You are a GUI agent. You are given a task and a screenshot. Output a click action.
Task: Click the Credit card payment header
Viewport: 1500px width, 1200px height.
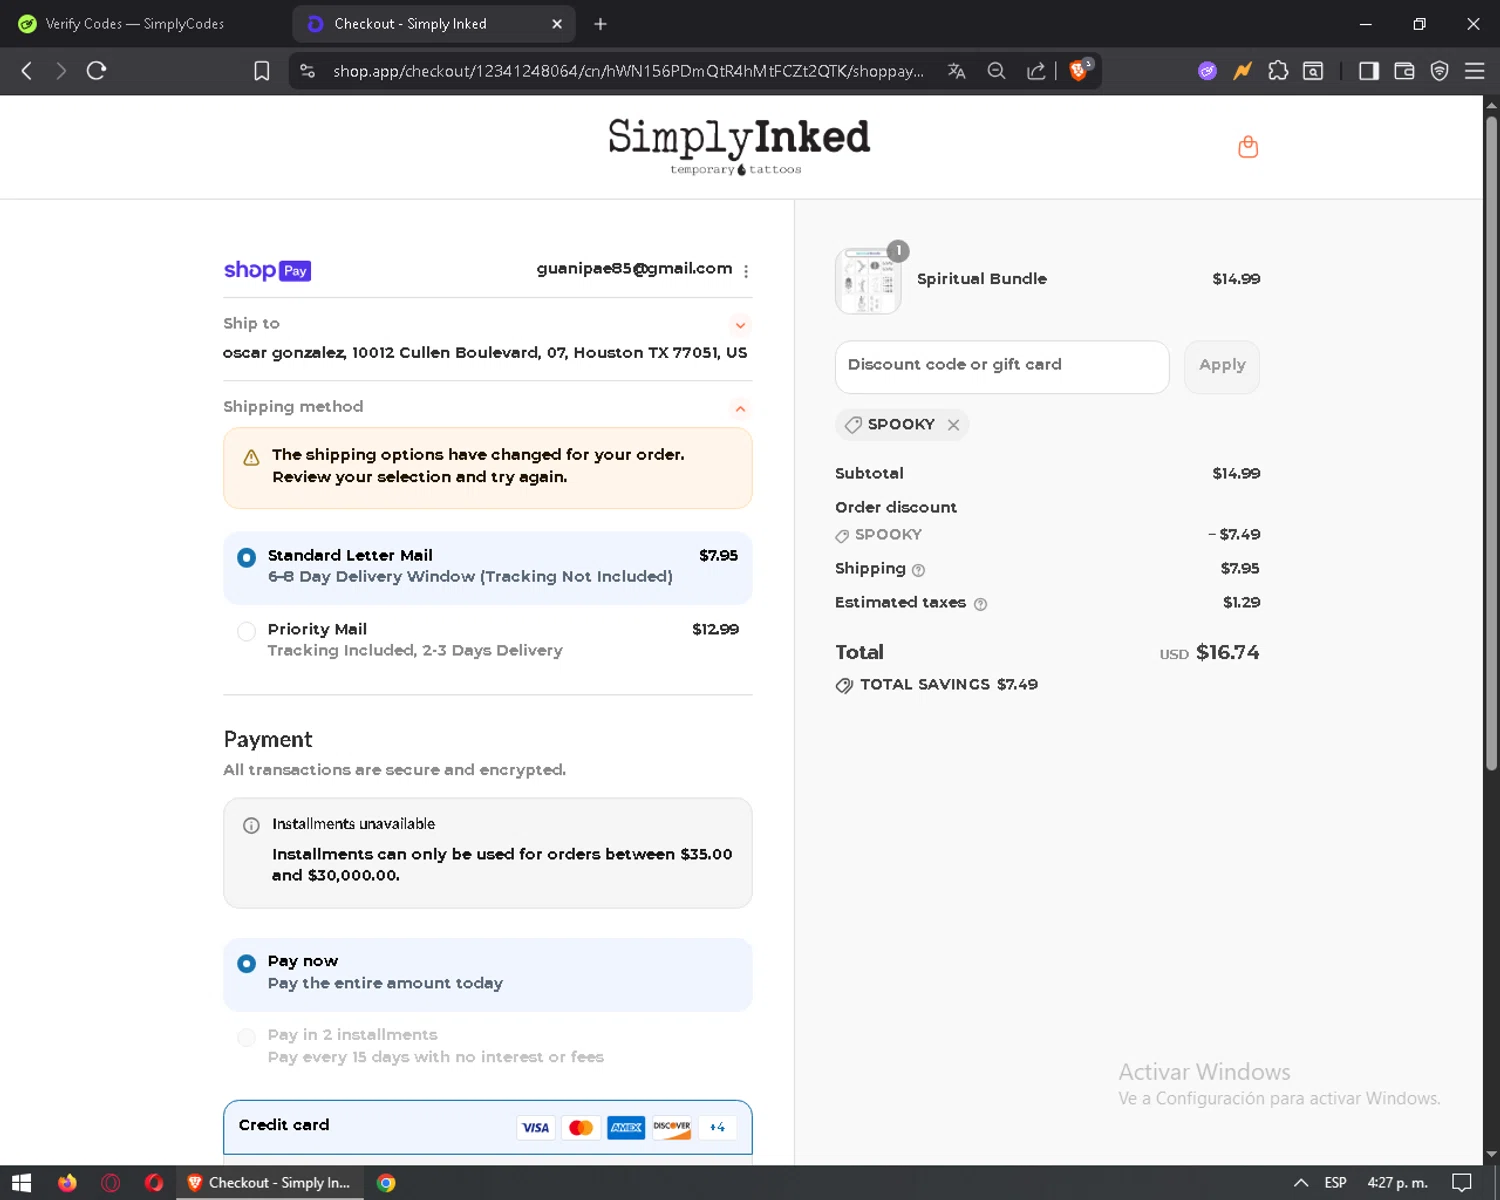point(487,1127)
